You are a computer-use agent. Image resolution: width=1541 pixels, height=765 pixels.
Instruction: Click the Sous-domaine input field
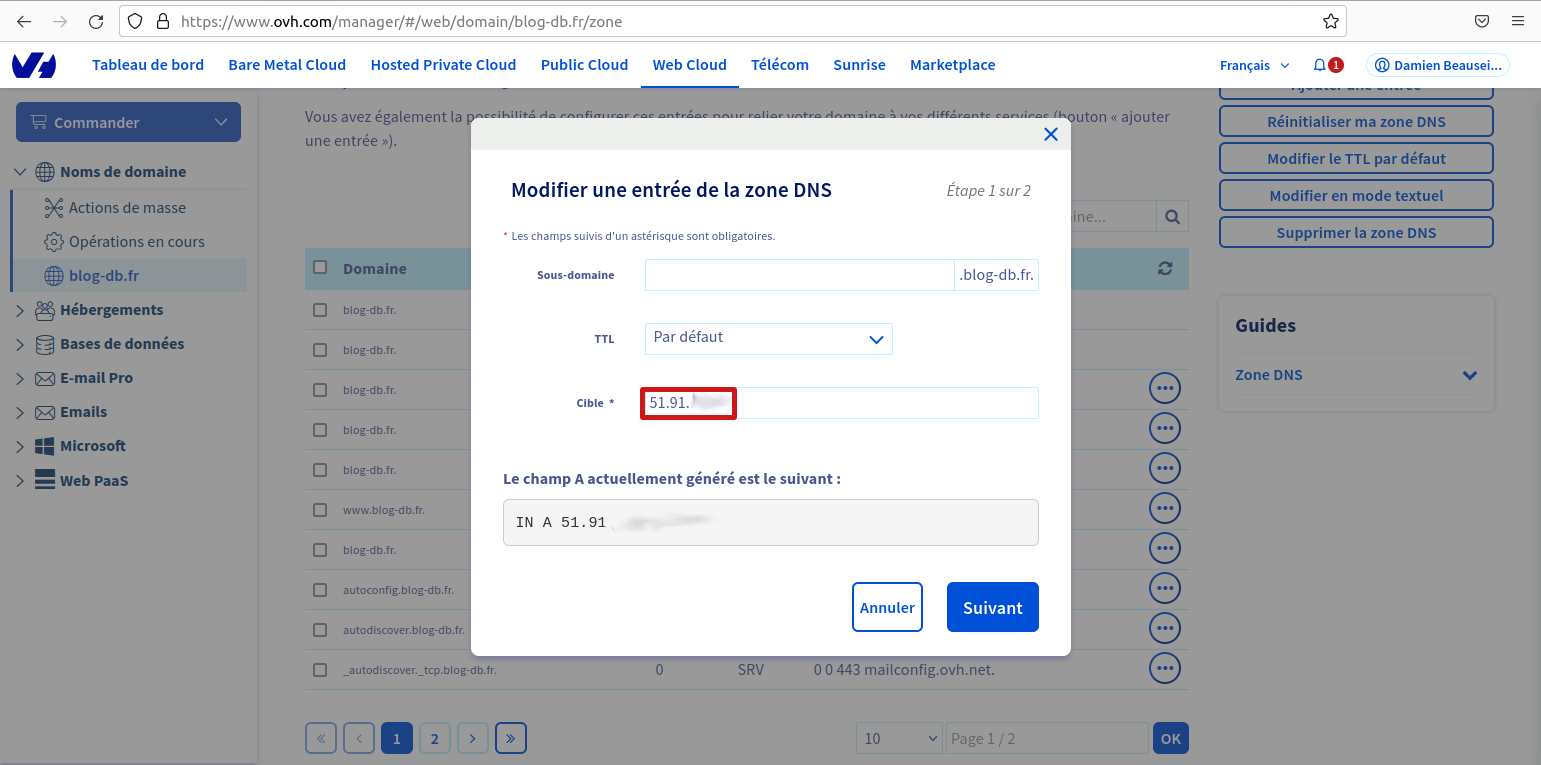799,275
